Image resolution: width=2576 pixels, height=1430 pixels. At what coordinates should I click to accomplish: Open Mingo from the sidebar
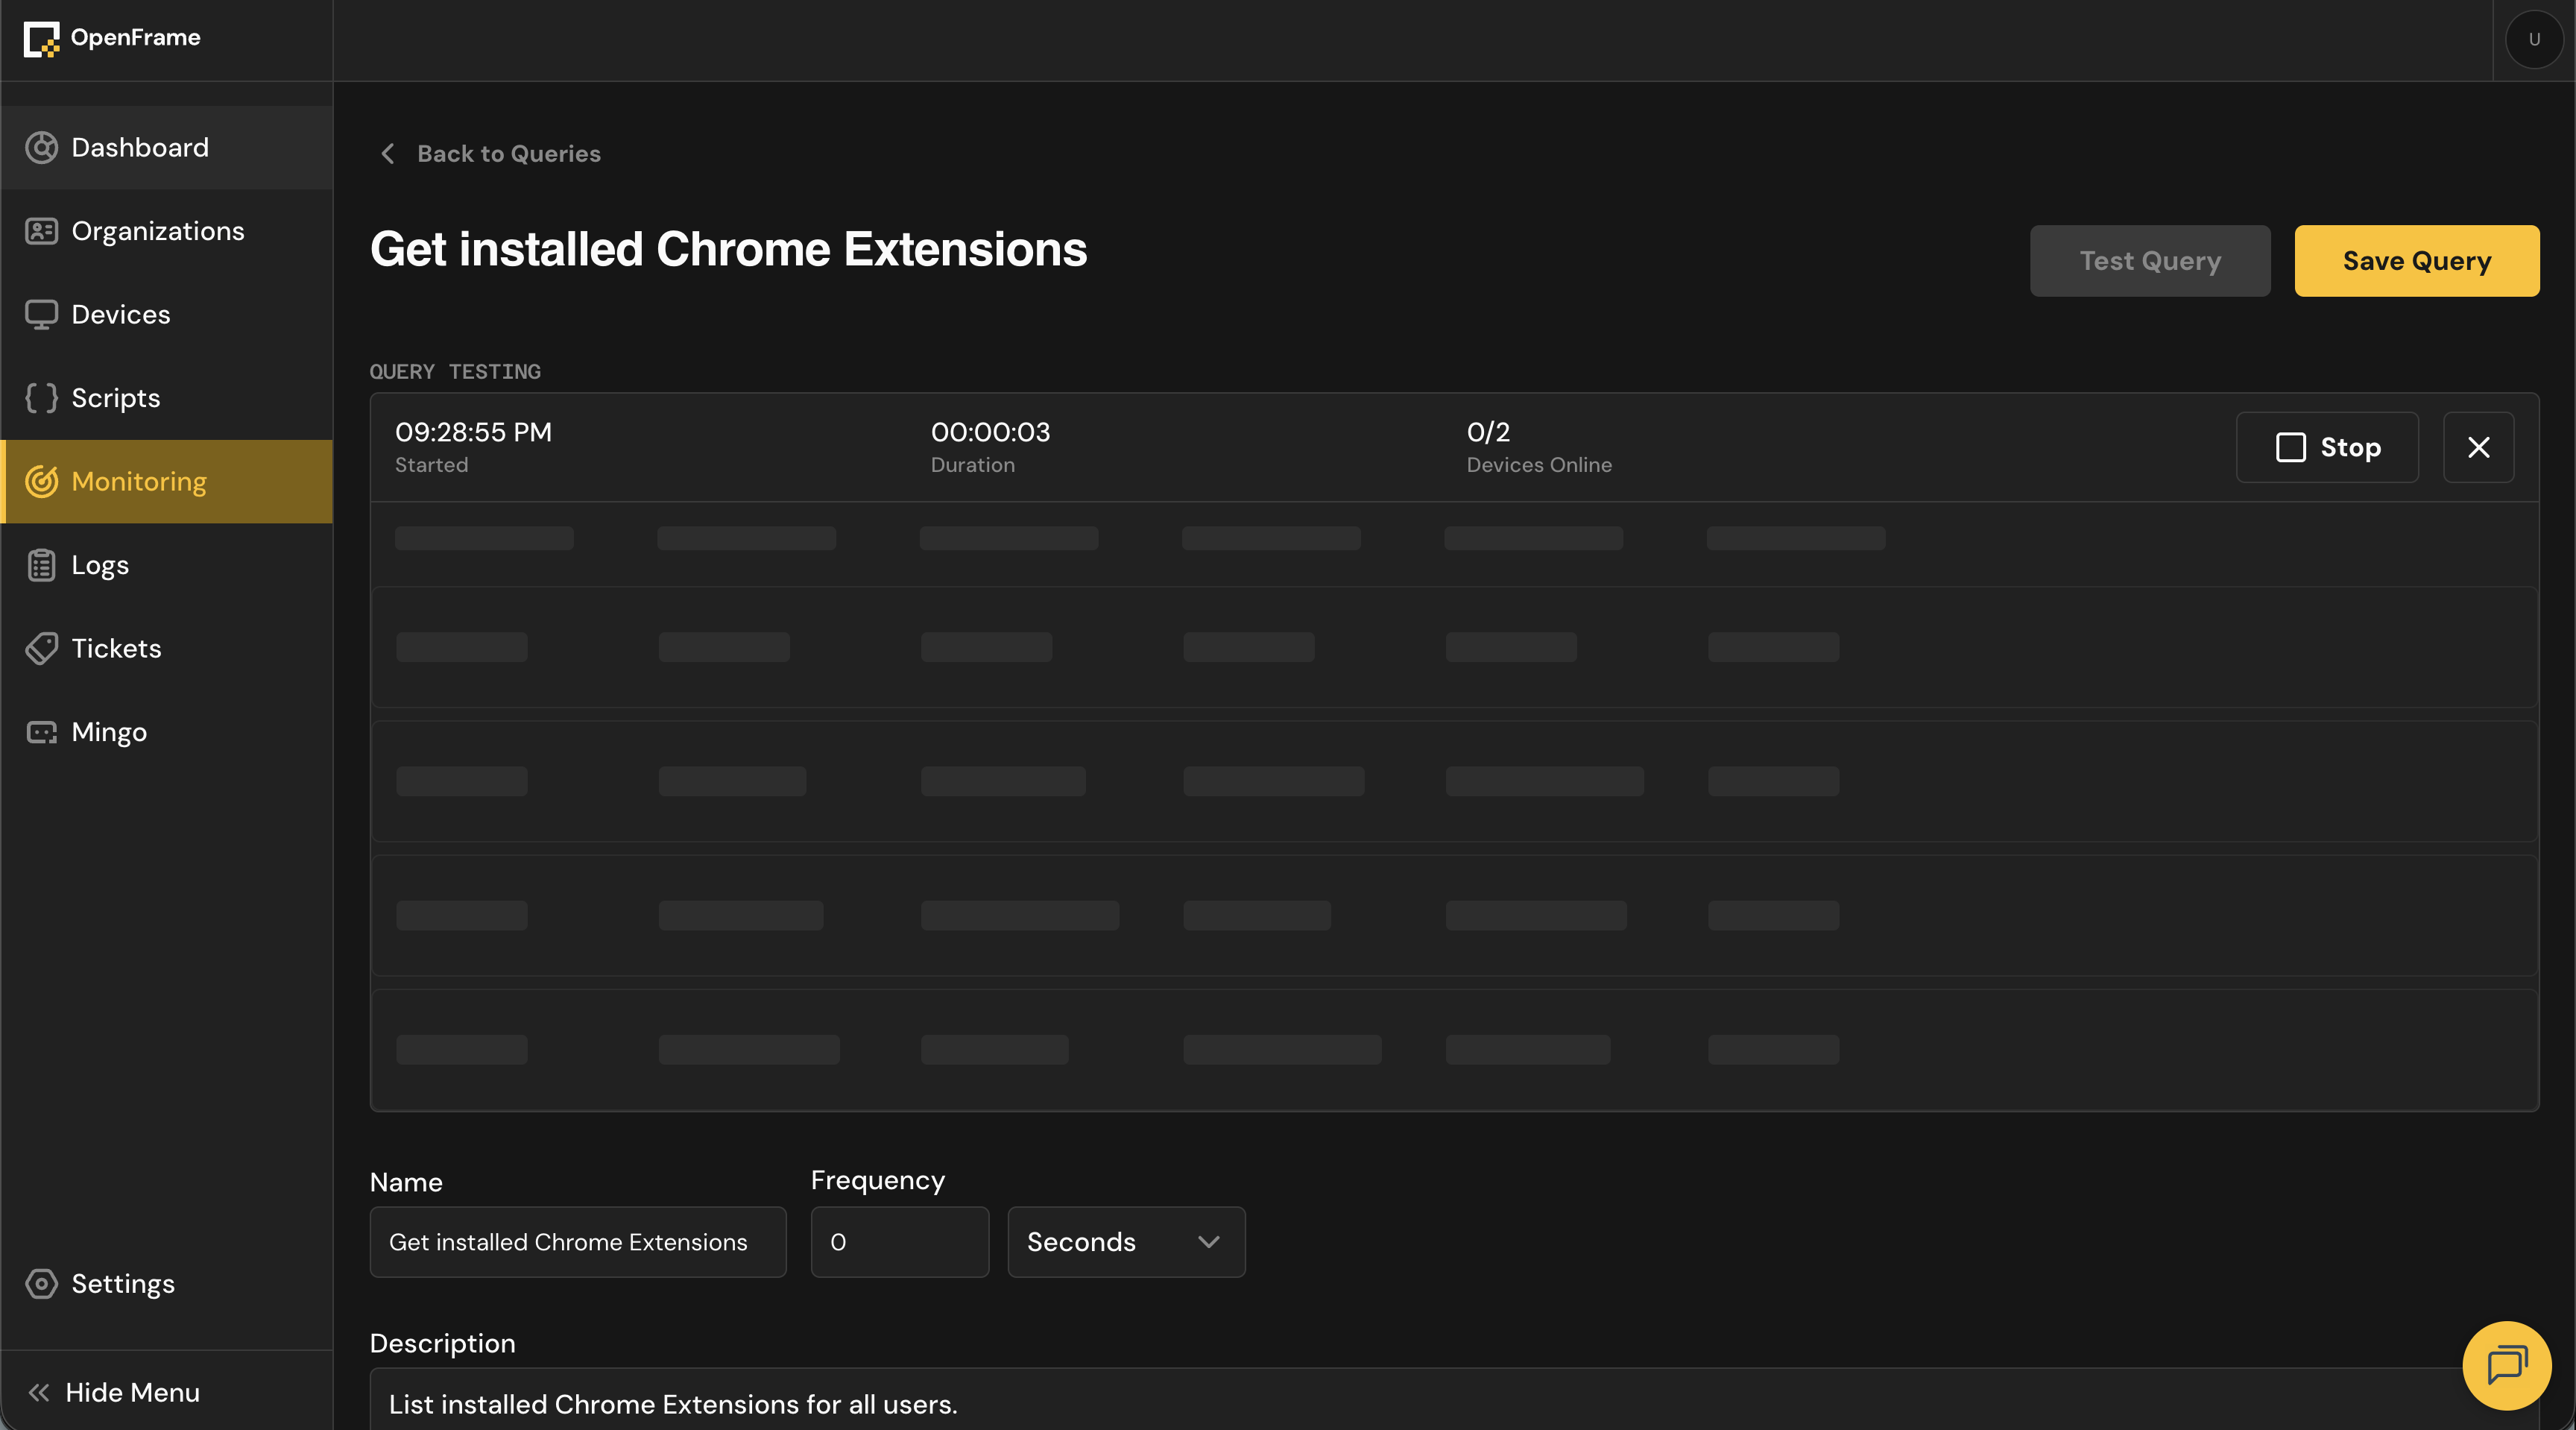tap(166, 733)
